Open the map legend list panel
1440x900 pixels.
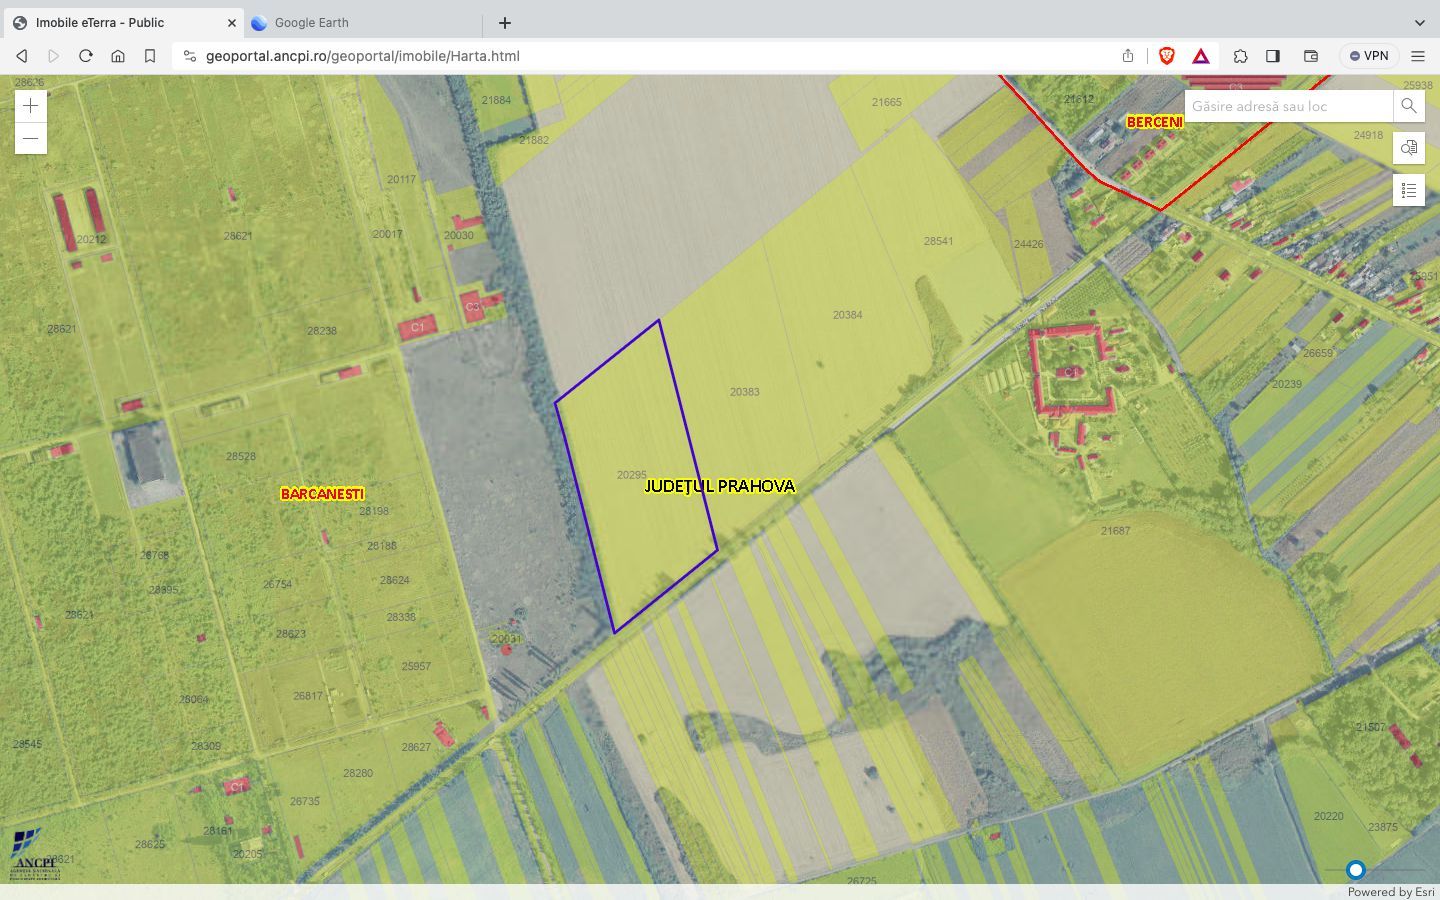tap(1408, 190)
